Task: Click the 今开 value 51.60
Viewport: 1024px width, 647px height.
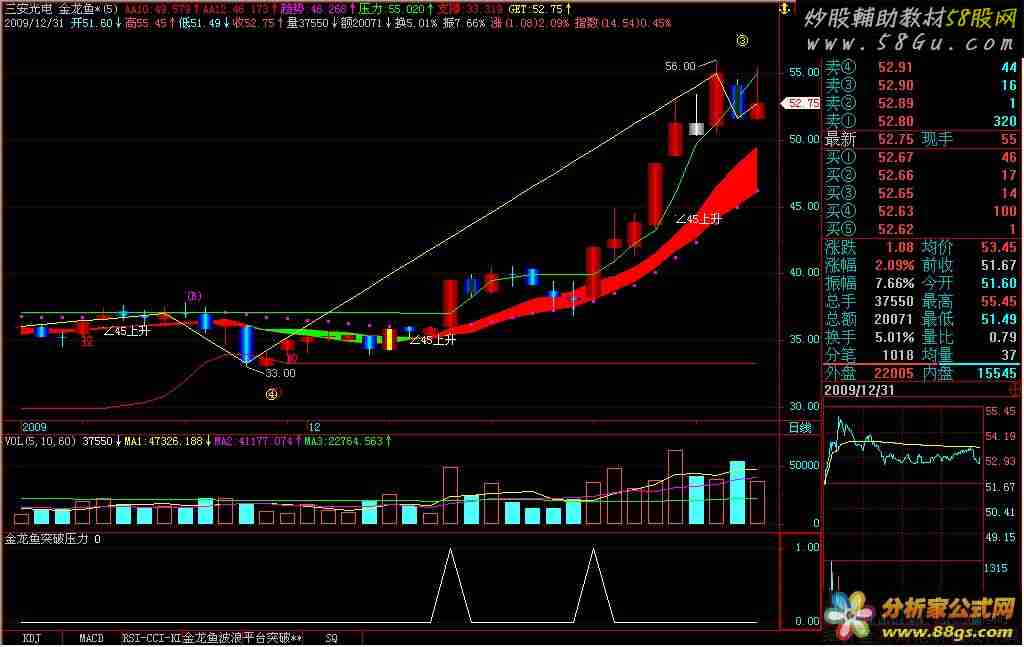Action: pos(999,283)
